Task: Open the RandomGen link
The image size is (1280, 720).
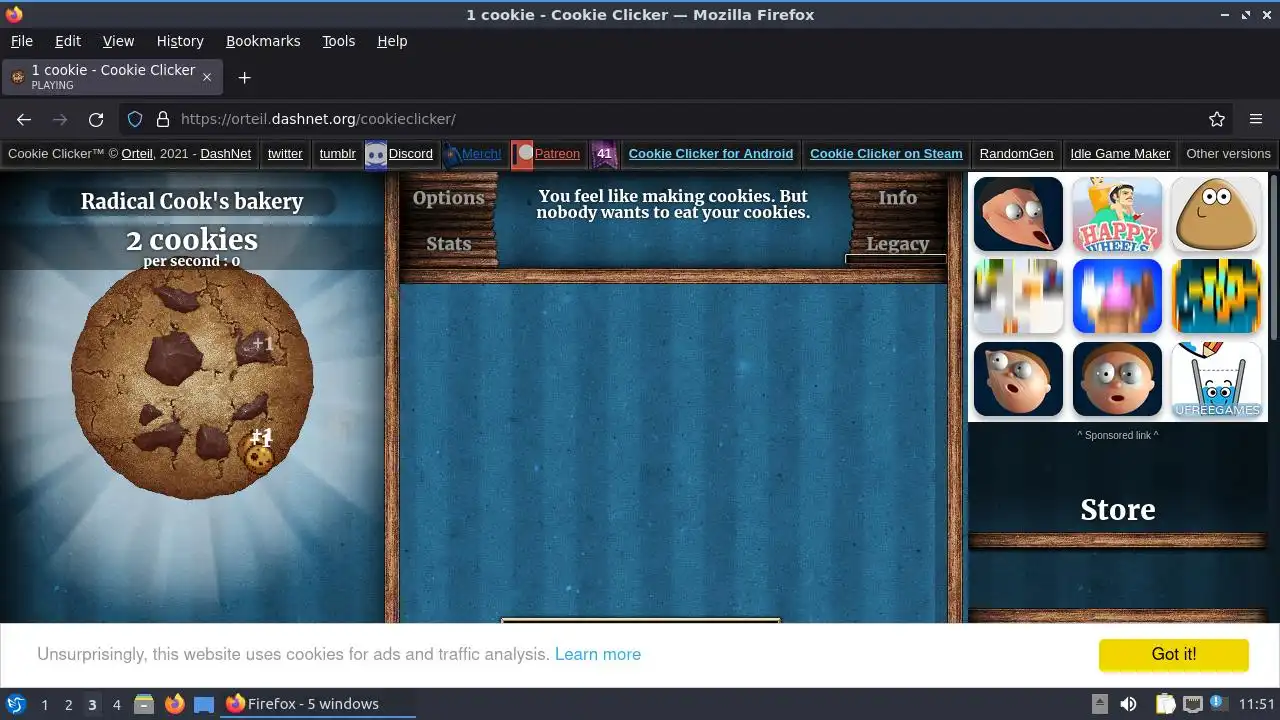Action: pos(1016,153)
